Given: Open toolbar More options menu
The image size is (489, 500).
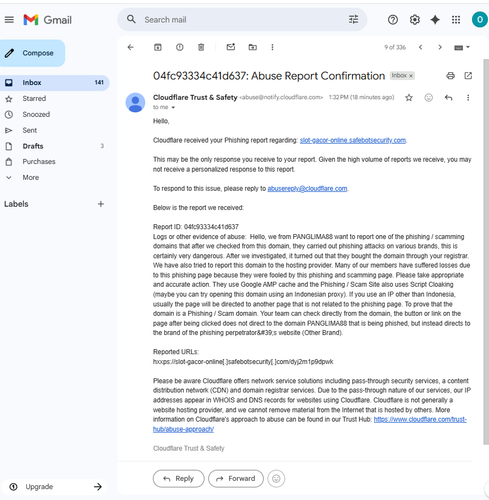Looking at the screenshot, I should (272, 47).
